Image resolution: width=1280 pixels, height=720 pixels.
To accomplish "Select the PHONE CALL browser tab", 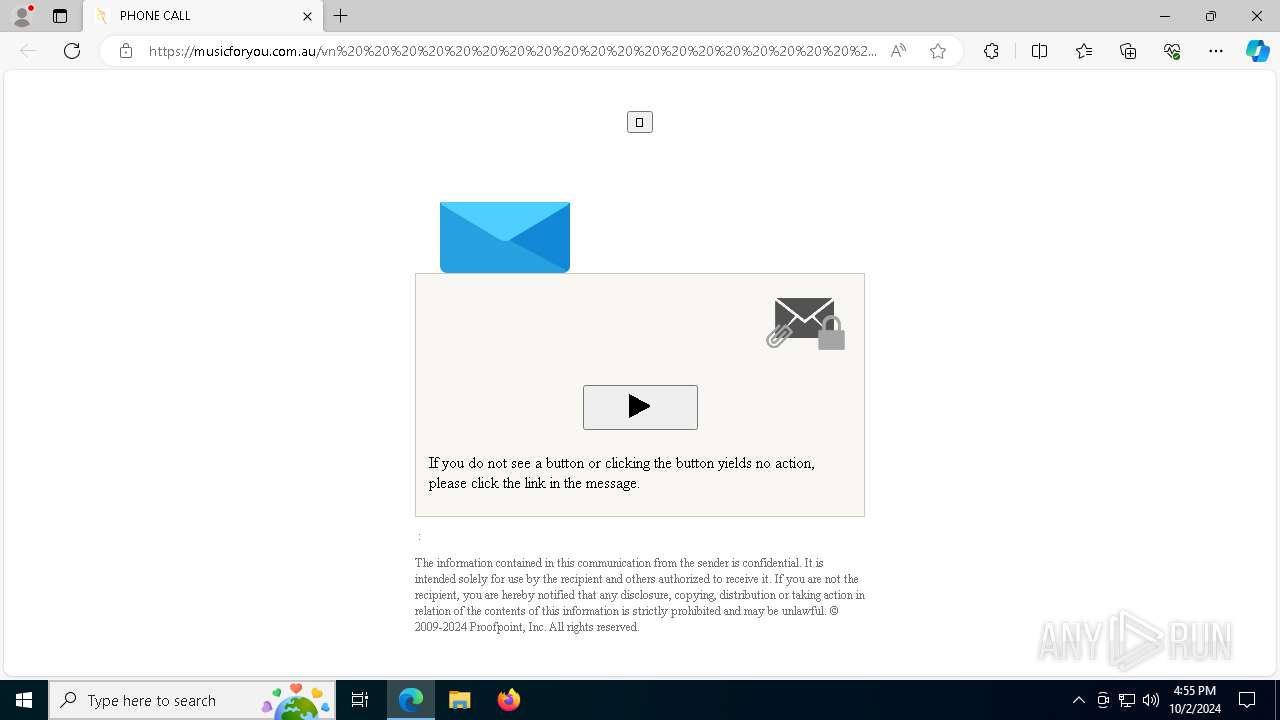I will tap(203, 16).
